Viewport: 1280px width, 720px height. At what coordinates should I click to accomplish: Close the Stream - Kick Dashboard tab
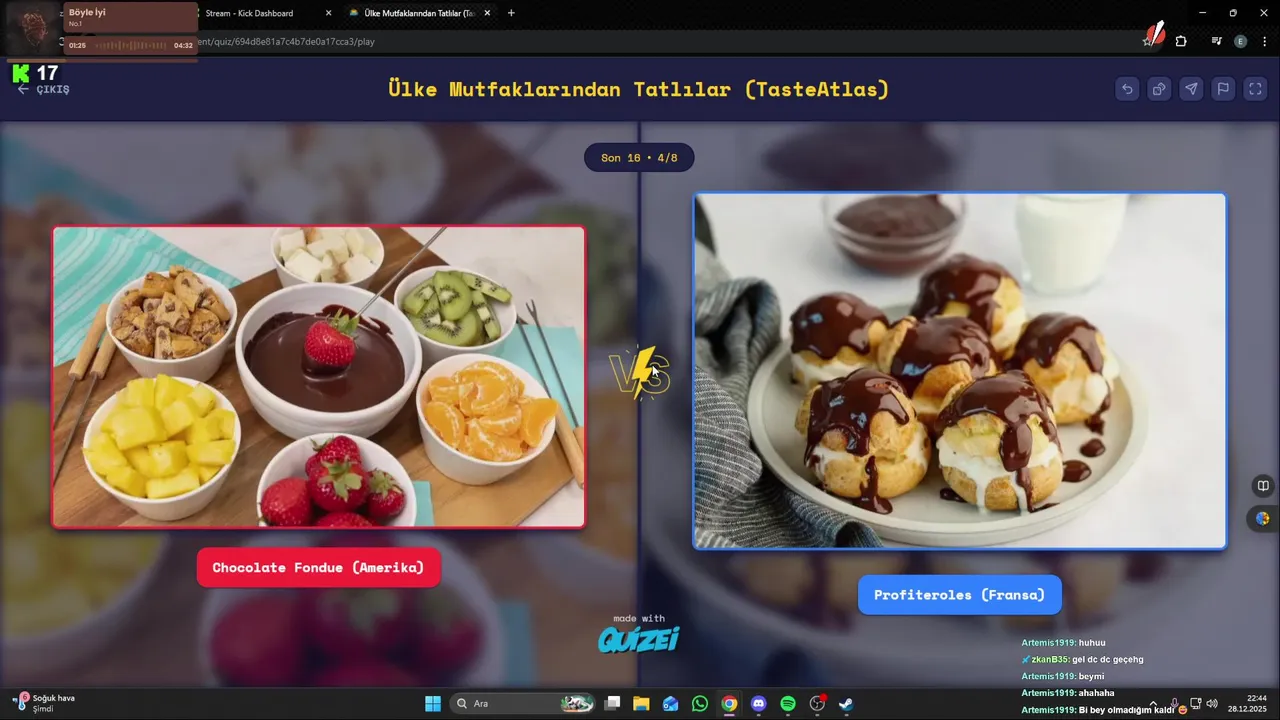(x=328, y=13)
